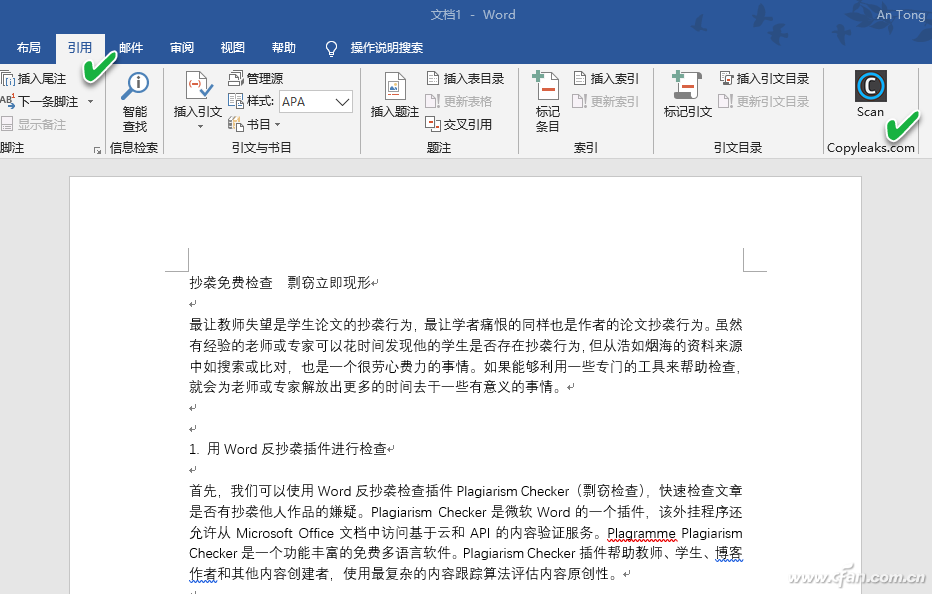Click Update Table of Authorities (更新引文目录)
The height and width of the screenshot is (594, 932).
click(x=764, y=102)
